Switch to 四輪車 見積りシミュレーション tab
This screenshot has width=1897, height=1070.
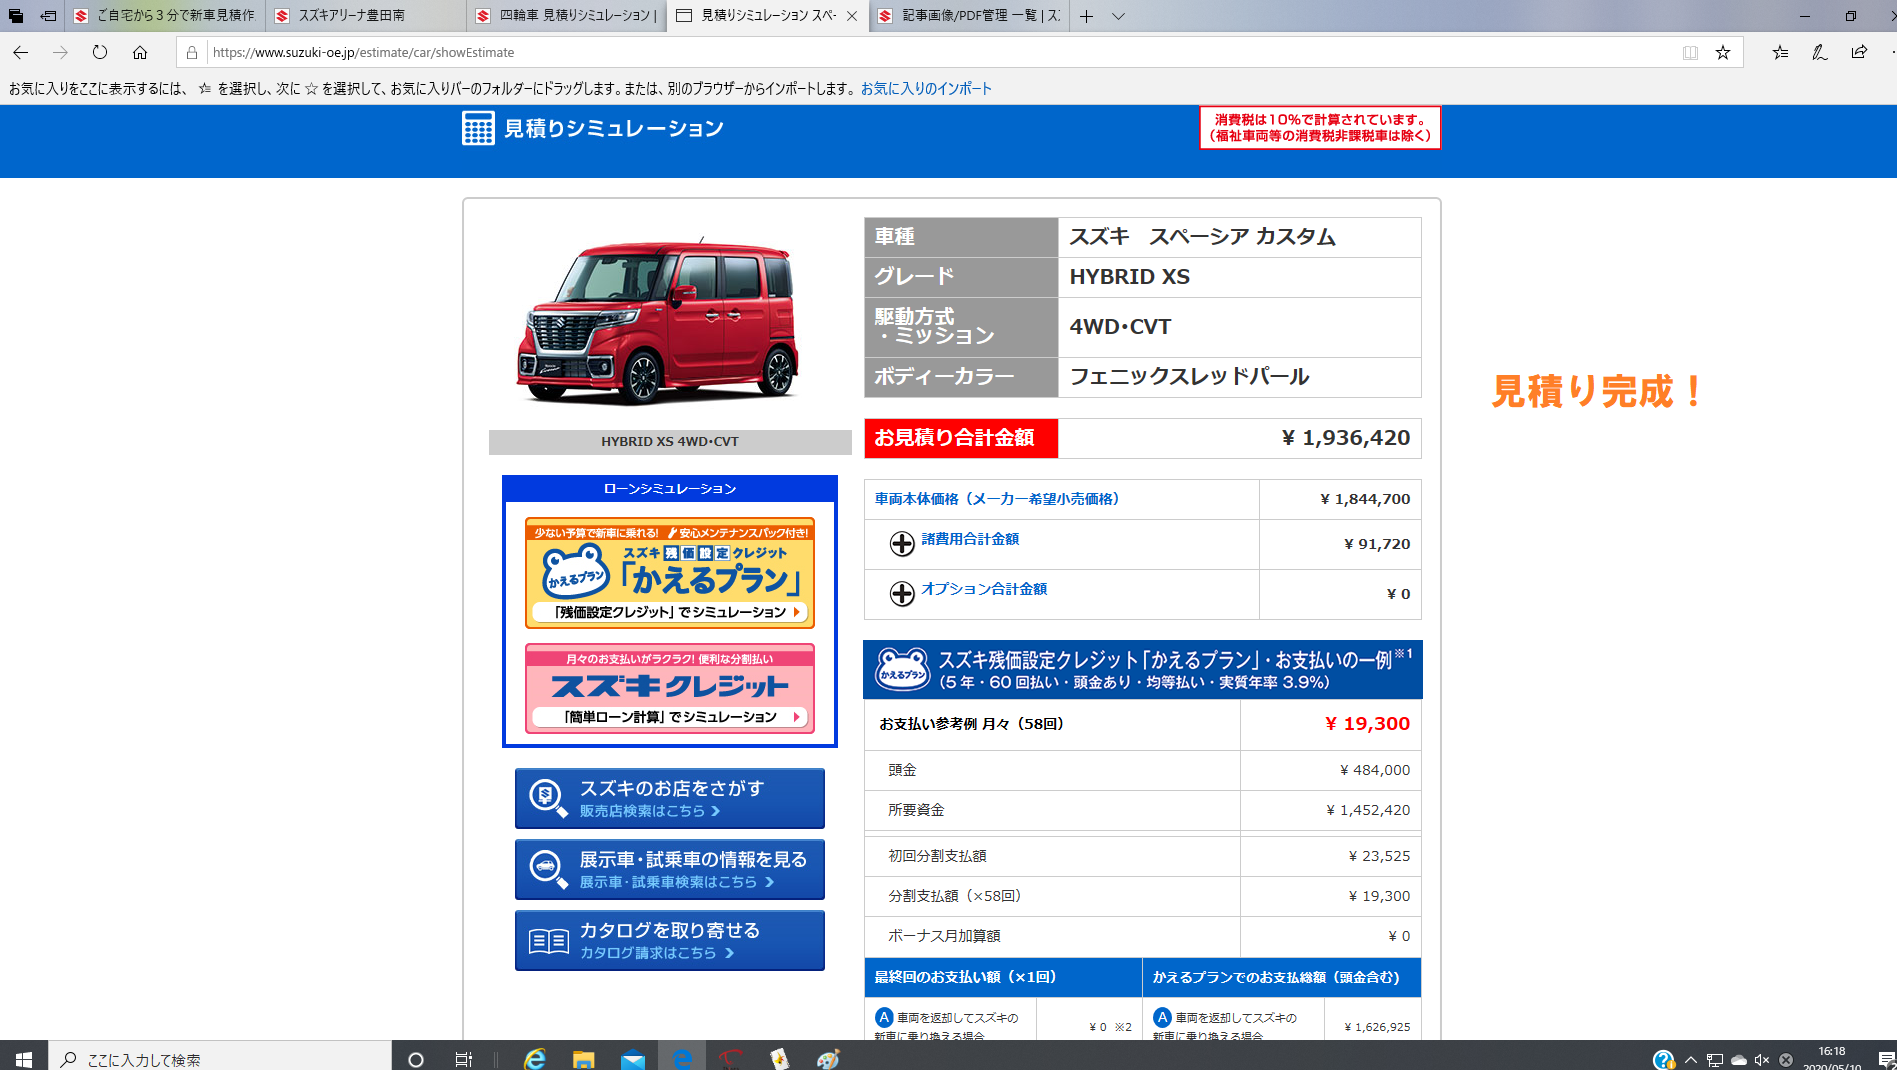click(567, 16)
